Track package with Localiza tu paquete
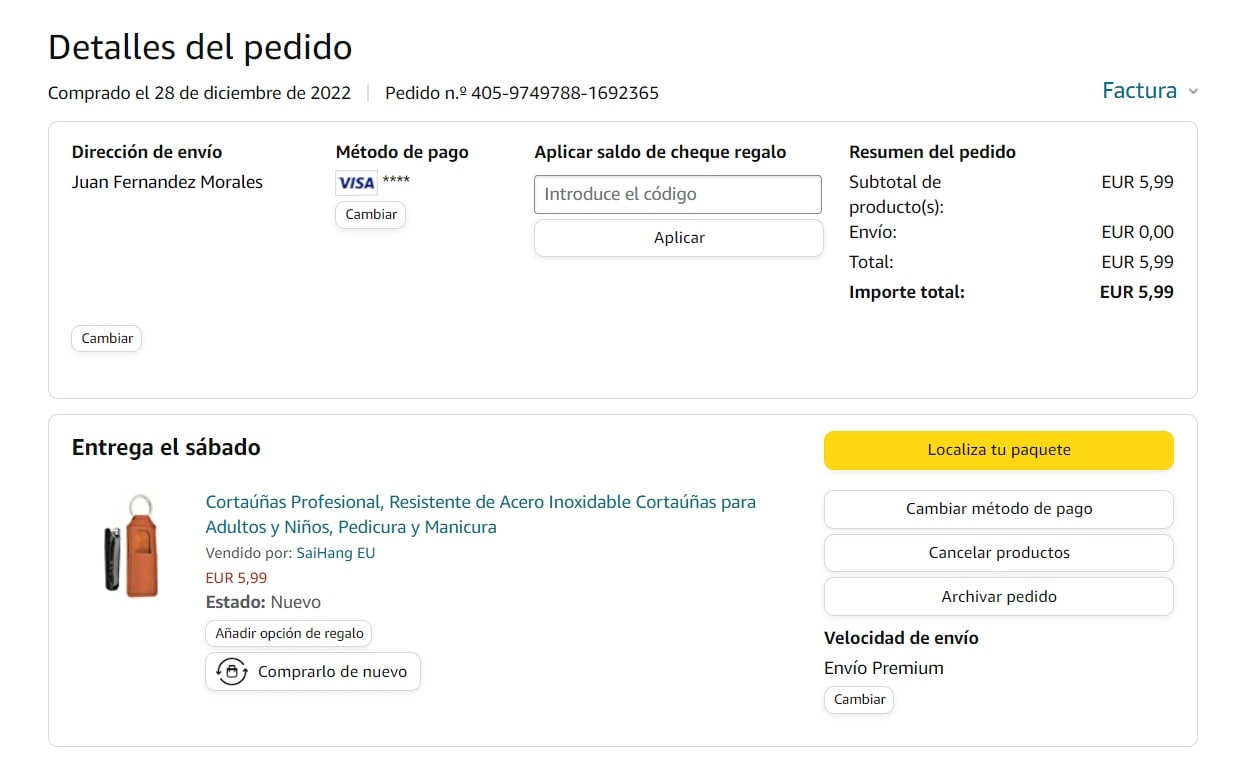Image resolution: width=1235 pixels, height=762 pixels. pos(998,450)
